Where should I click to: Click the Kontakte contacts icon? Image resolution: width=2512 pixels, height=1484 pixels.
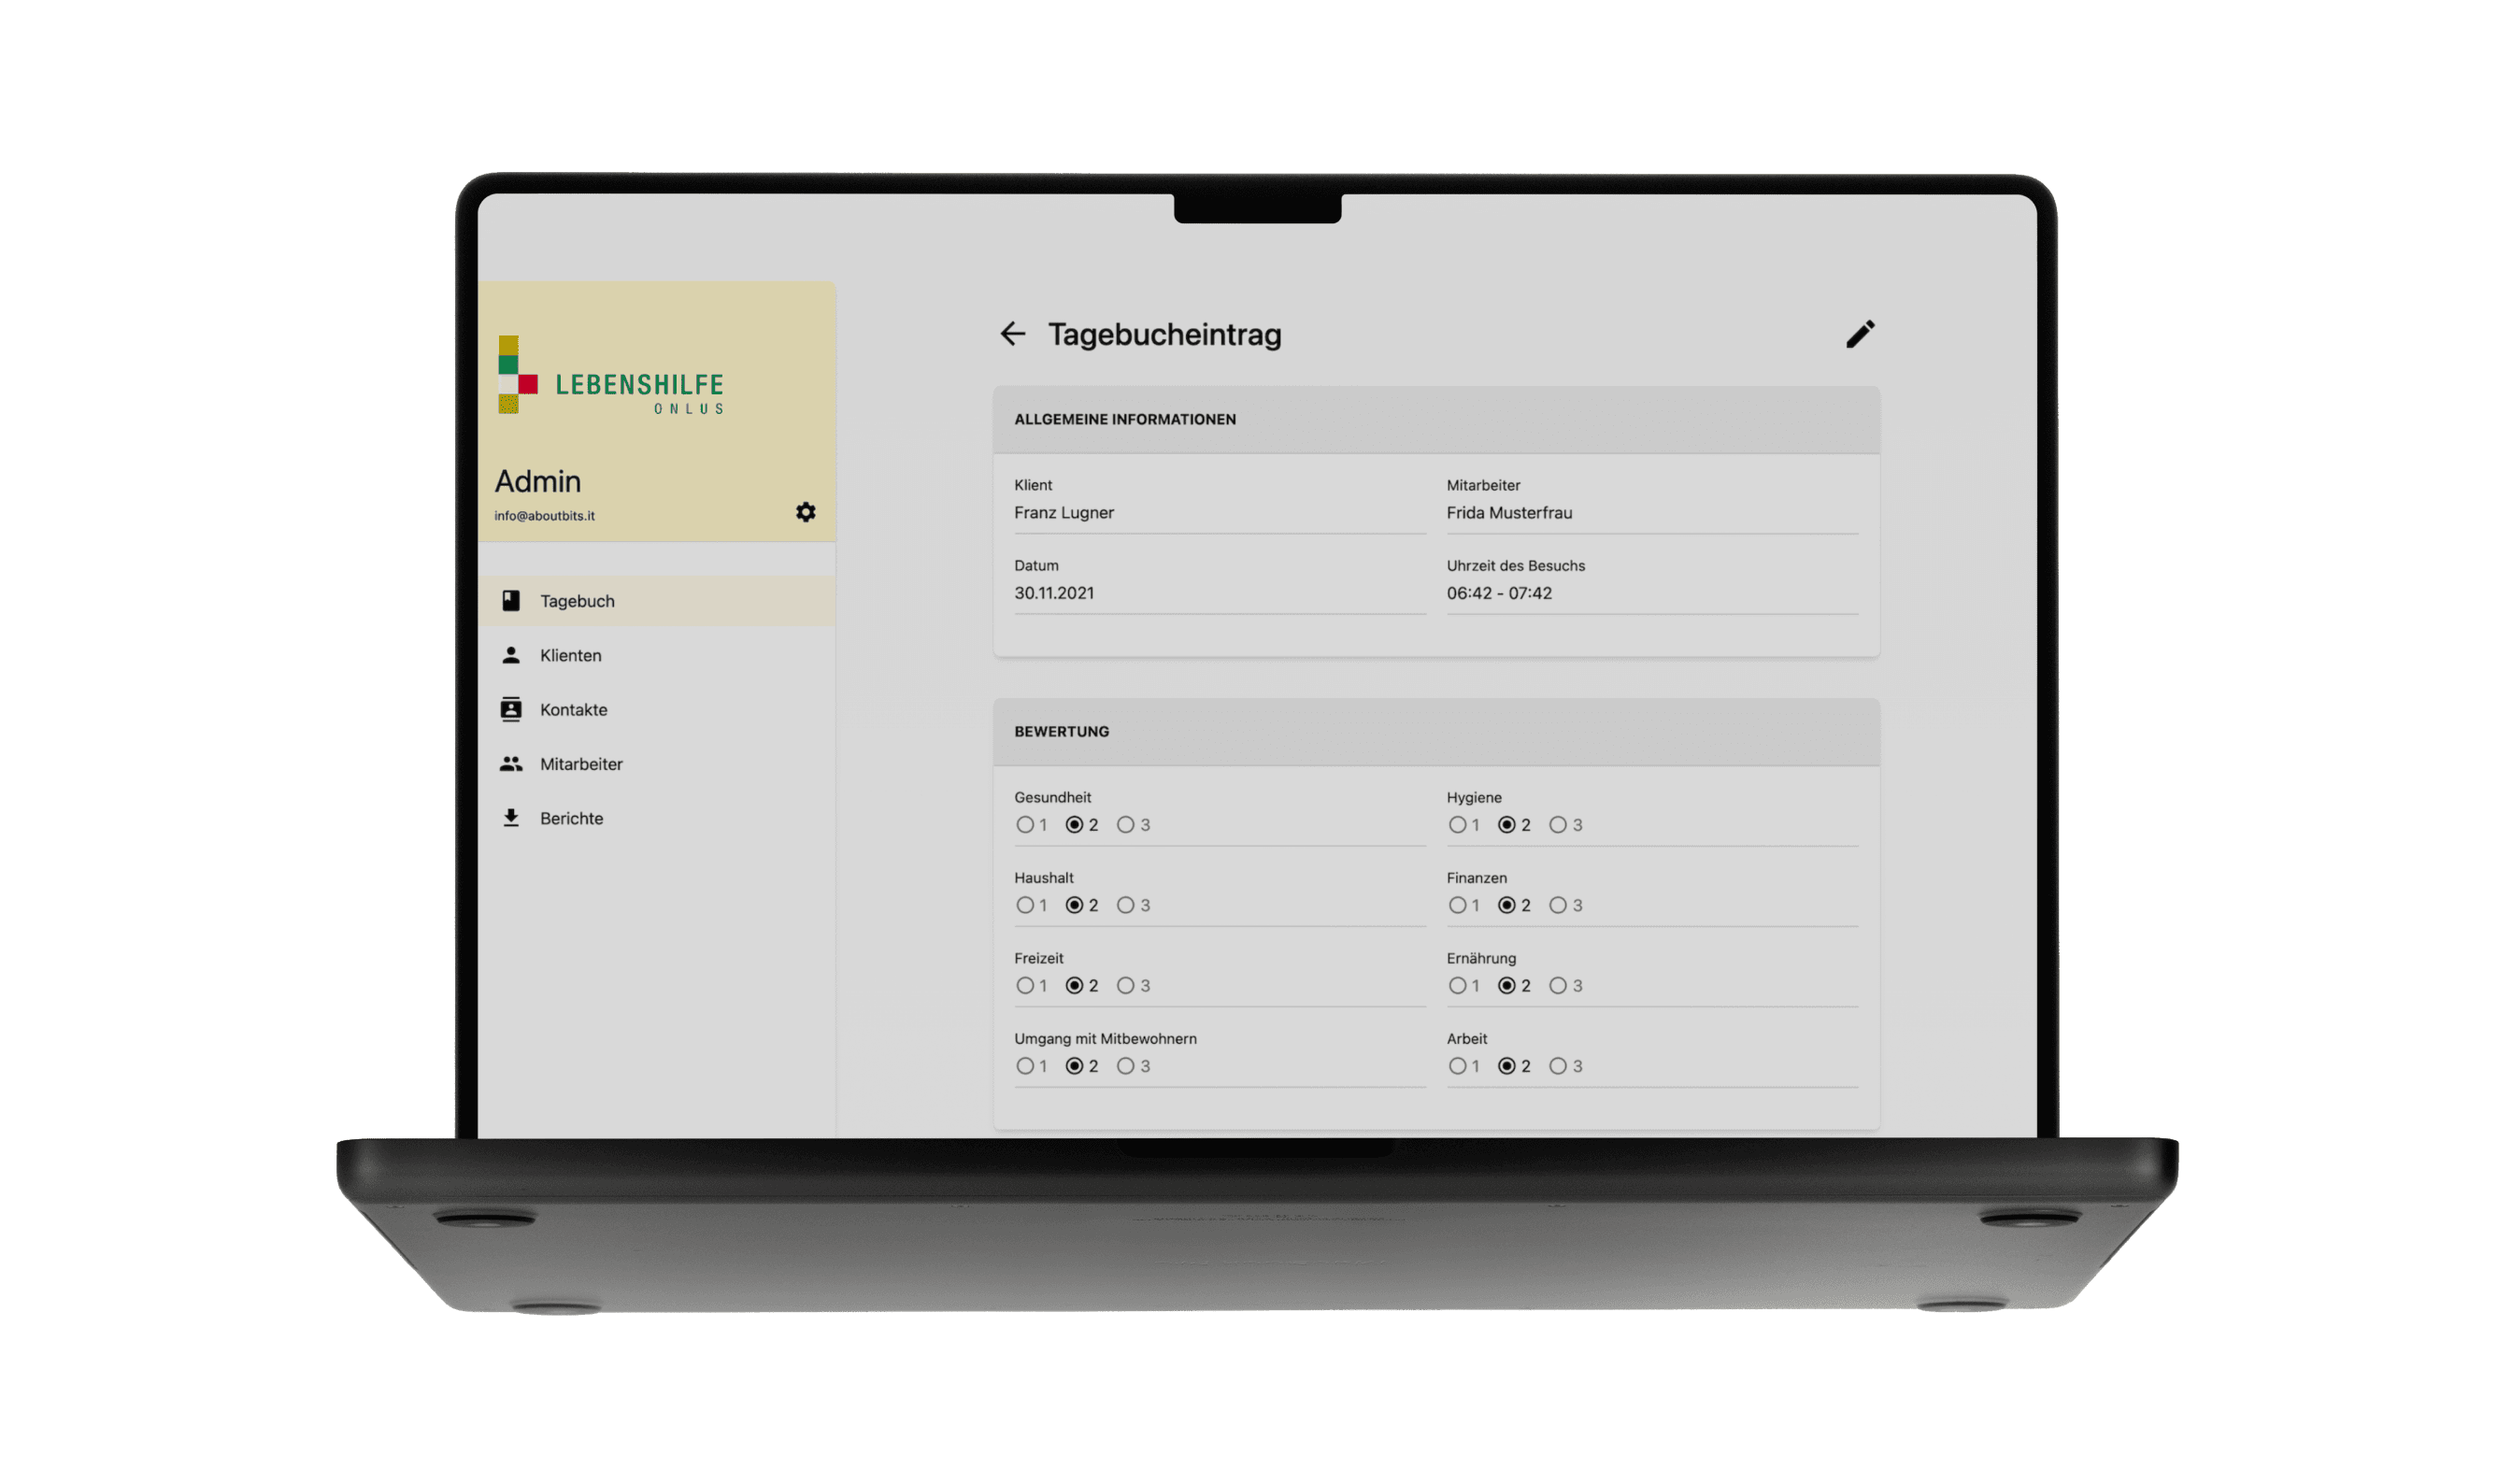511,709
